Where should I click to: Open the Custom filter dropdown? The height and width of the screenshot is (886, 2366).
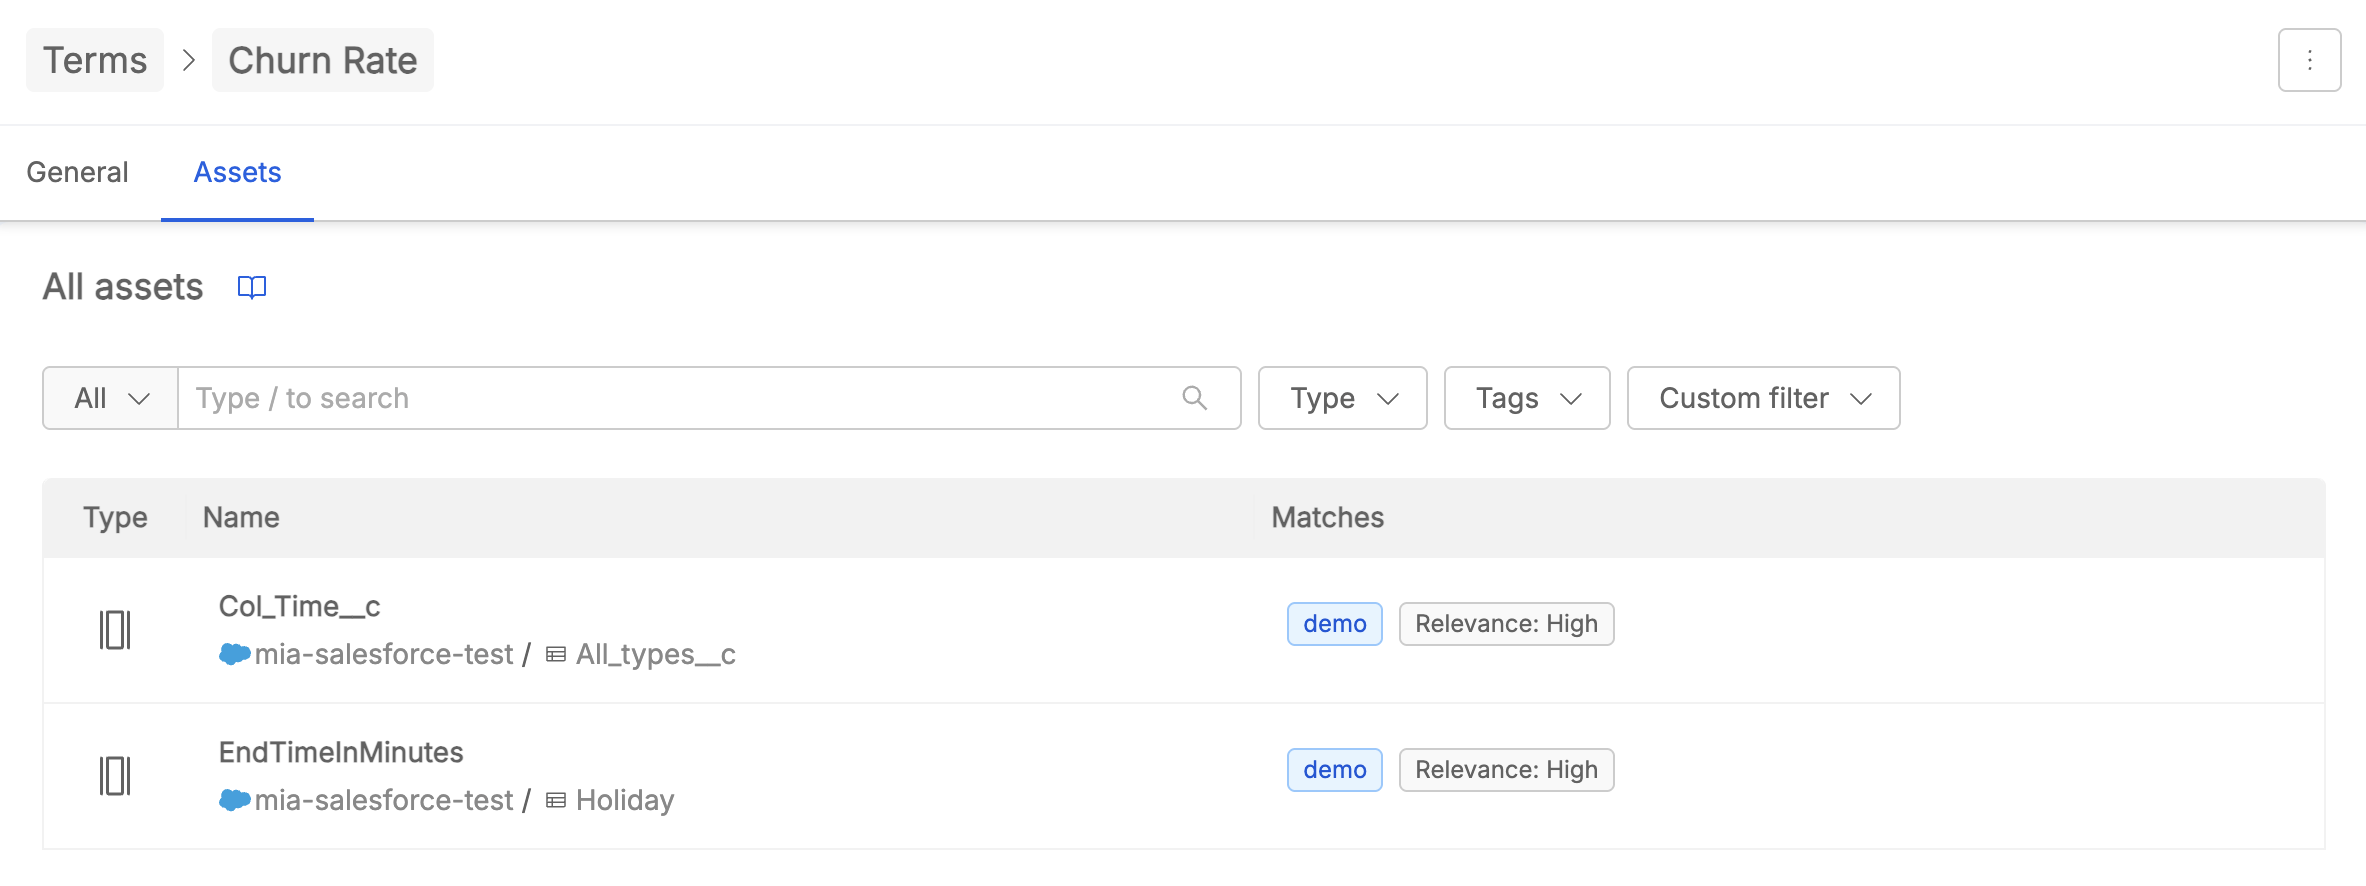tap(1763, 398)
